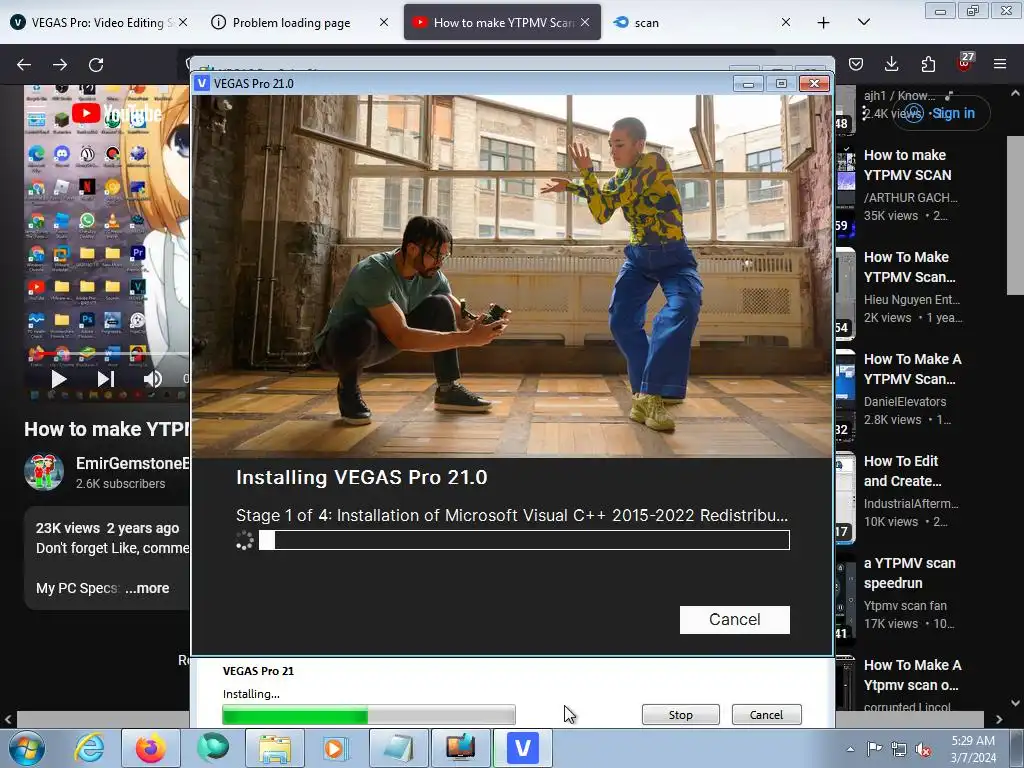
Task: Open the Pocket save icon
Action: (856, 64)
